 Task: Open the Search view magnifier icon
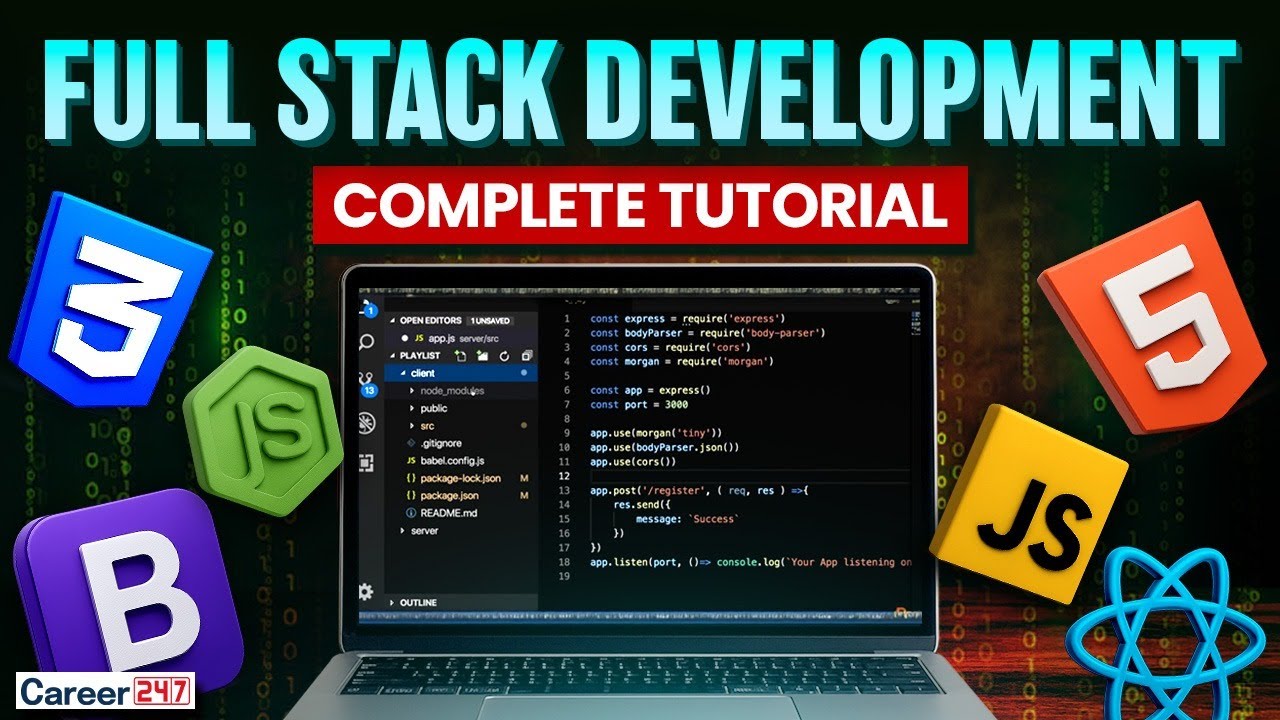coord(367,343)
